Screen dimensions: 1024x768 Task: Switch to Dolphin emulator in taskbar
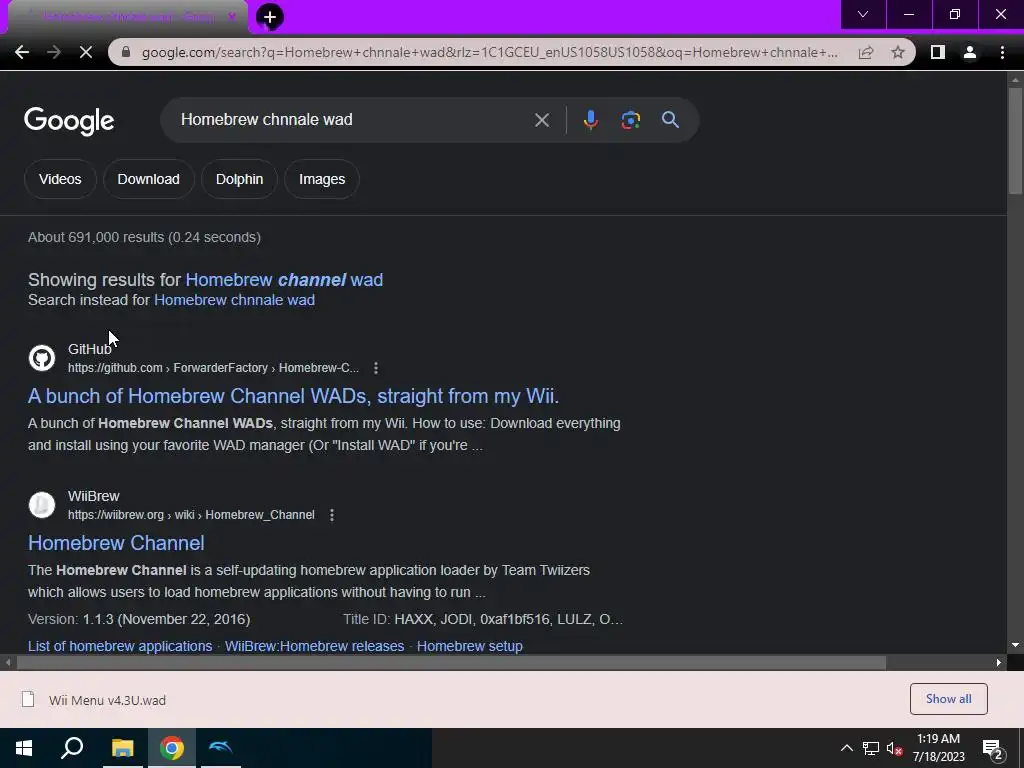[221, 748]
